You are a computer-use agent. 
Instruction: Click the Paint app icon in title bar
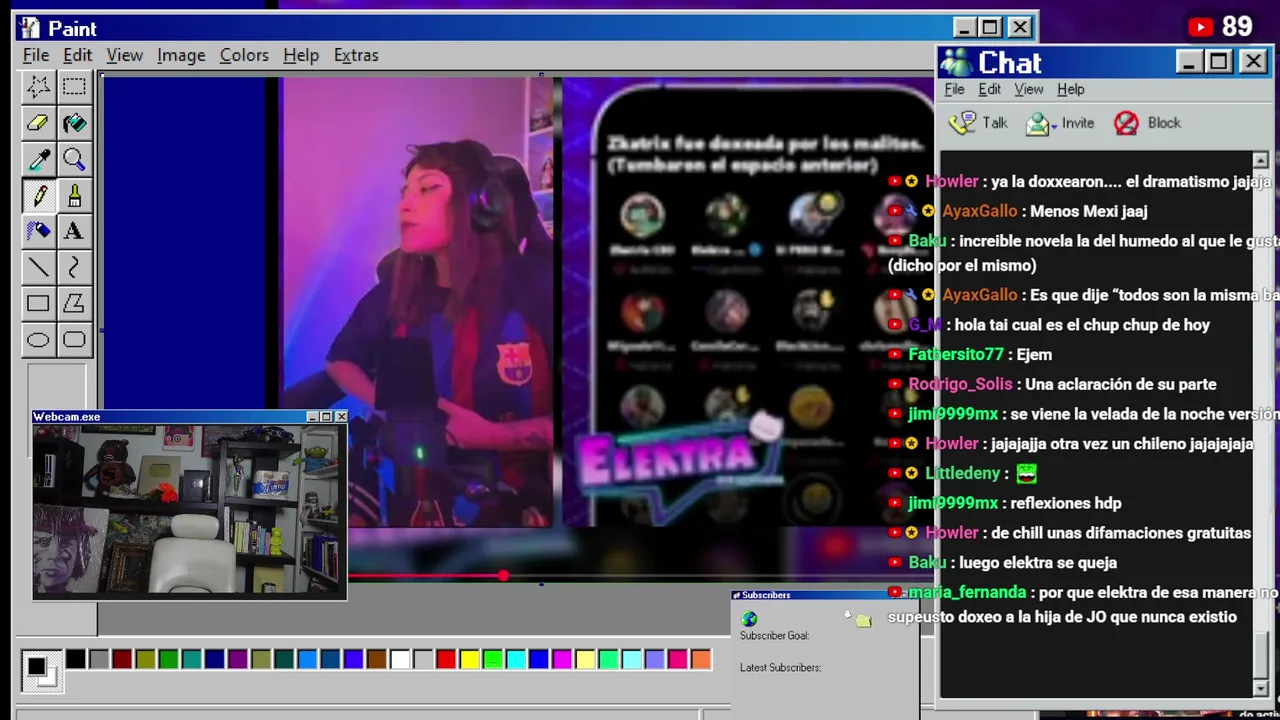click(30, 28)
